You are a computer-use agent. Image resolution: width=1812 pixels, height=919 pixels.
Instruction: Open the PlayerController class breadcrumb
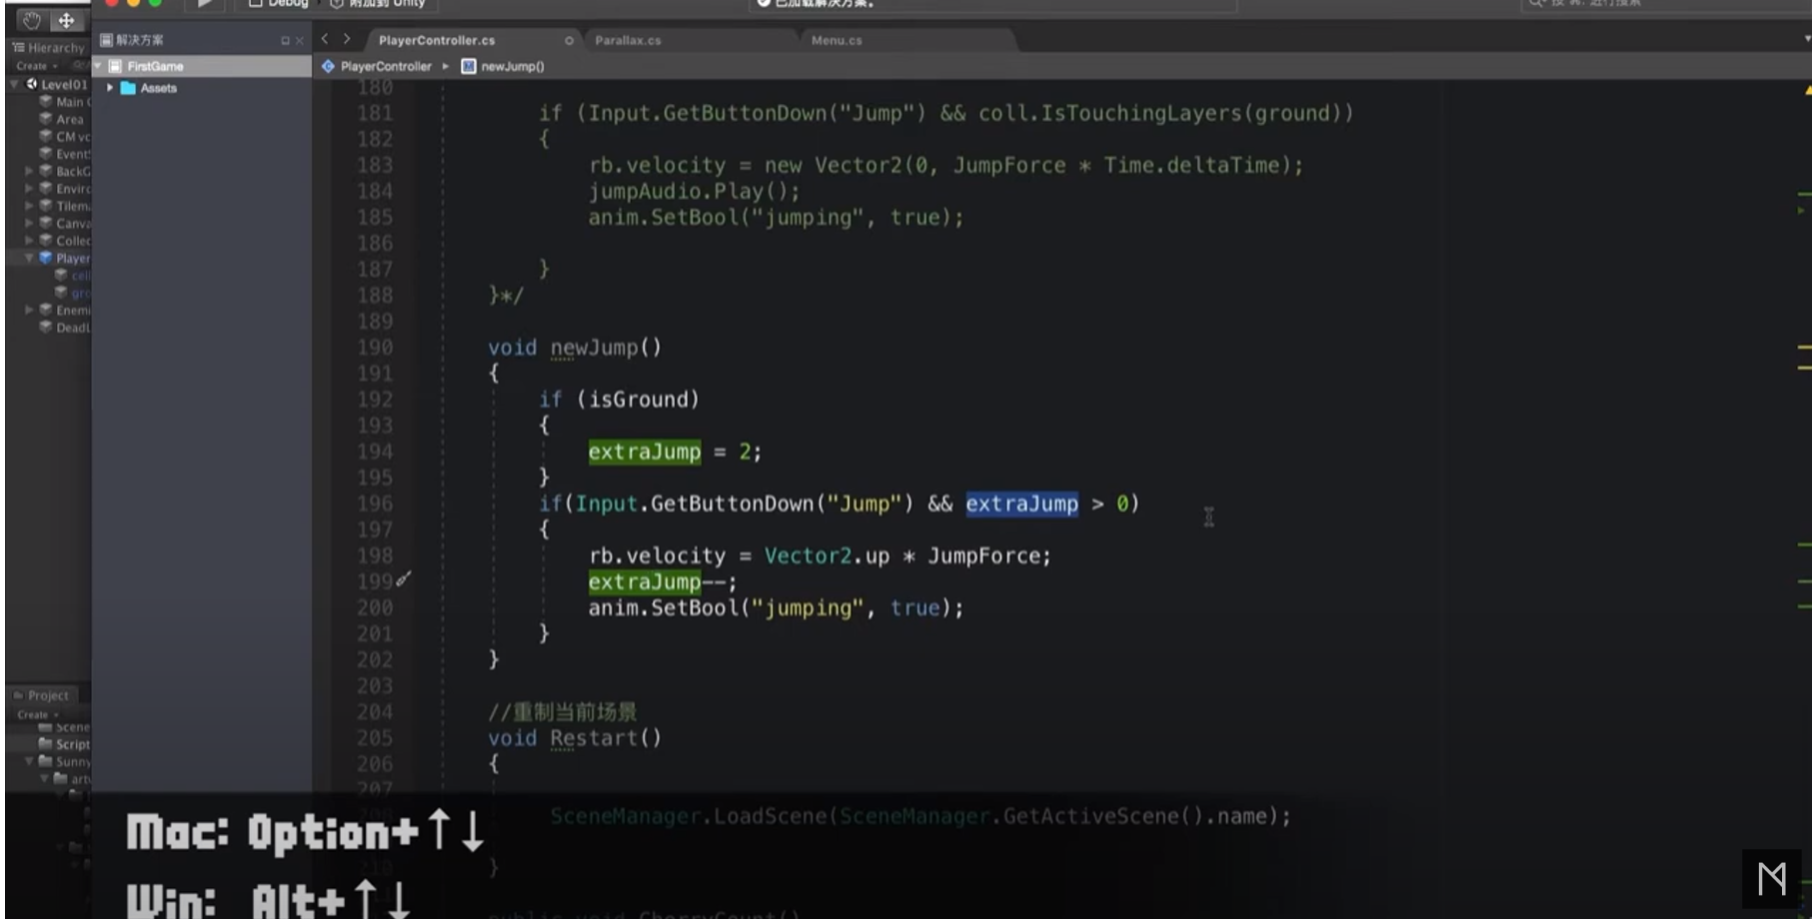coord(386,66)
